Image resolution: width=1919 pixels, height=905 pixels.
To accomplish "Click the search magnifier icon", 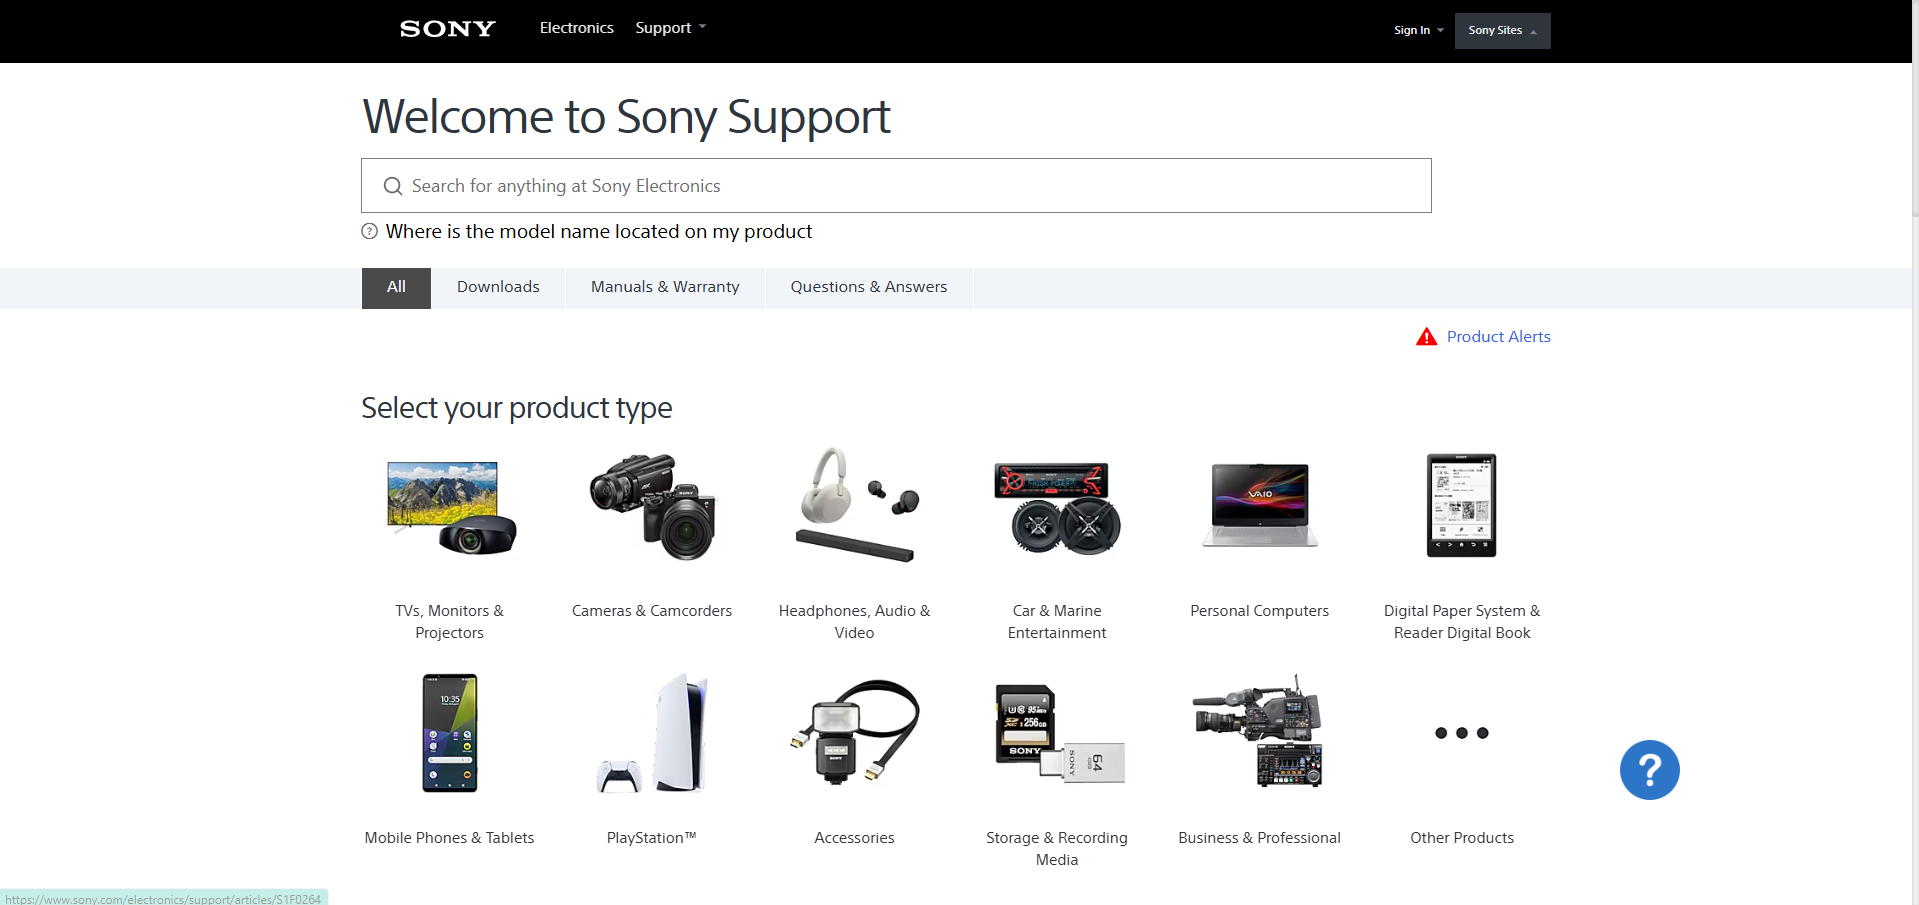I will 393,186.
